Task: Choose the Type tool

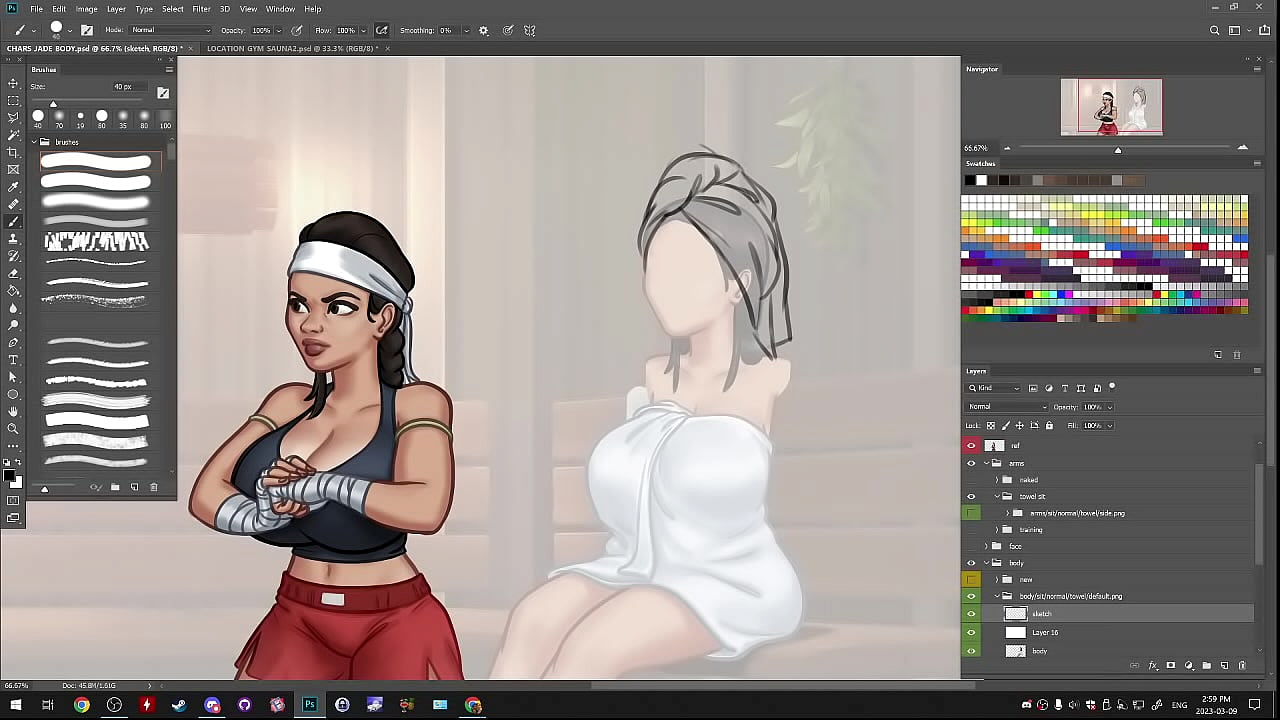Action: coord(13,359)
